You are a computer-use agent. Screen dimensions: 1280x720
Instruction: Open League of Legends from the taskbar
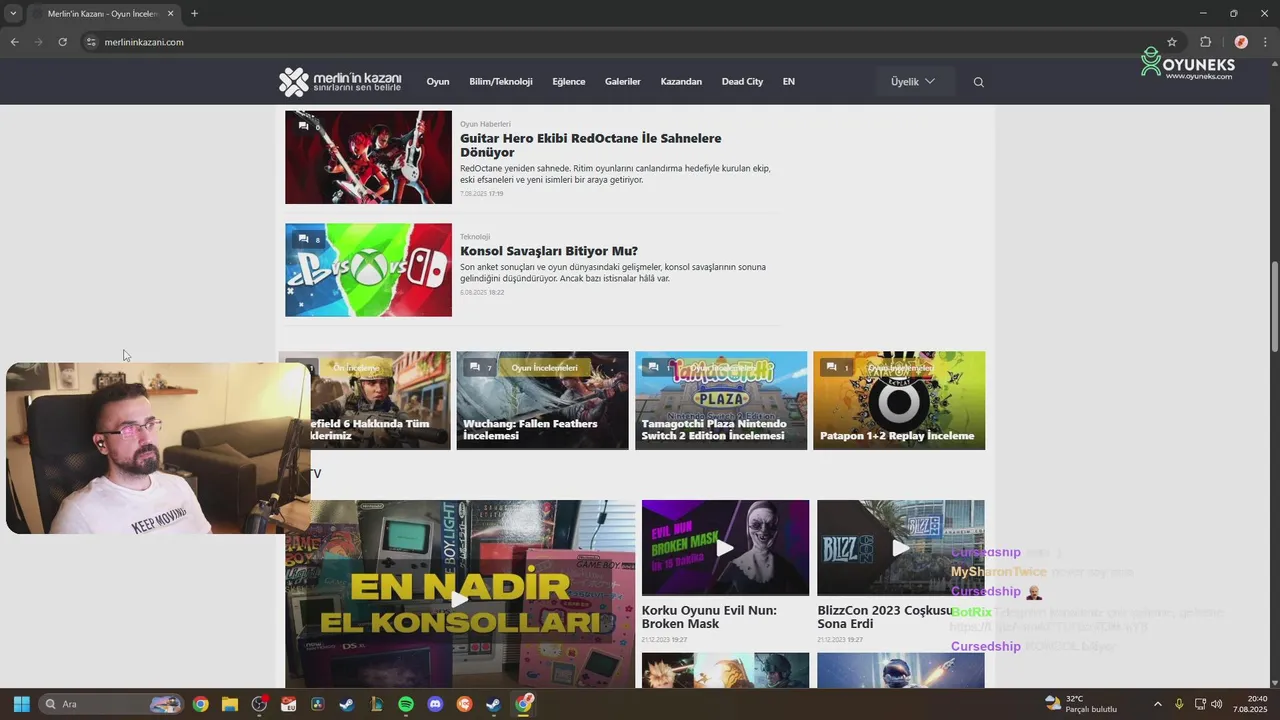(377, 704)
